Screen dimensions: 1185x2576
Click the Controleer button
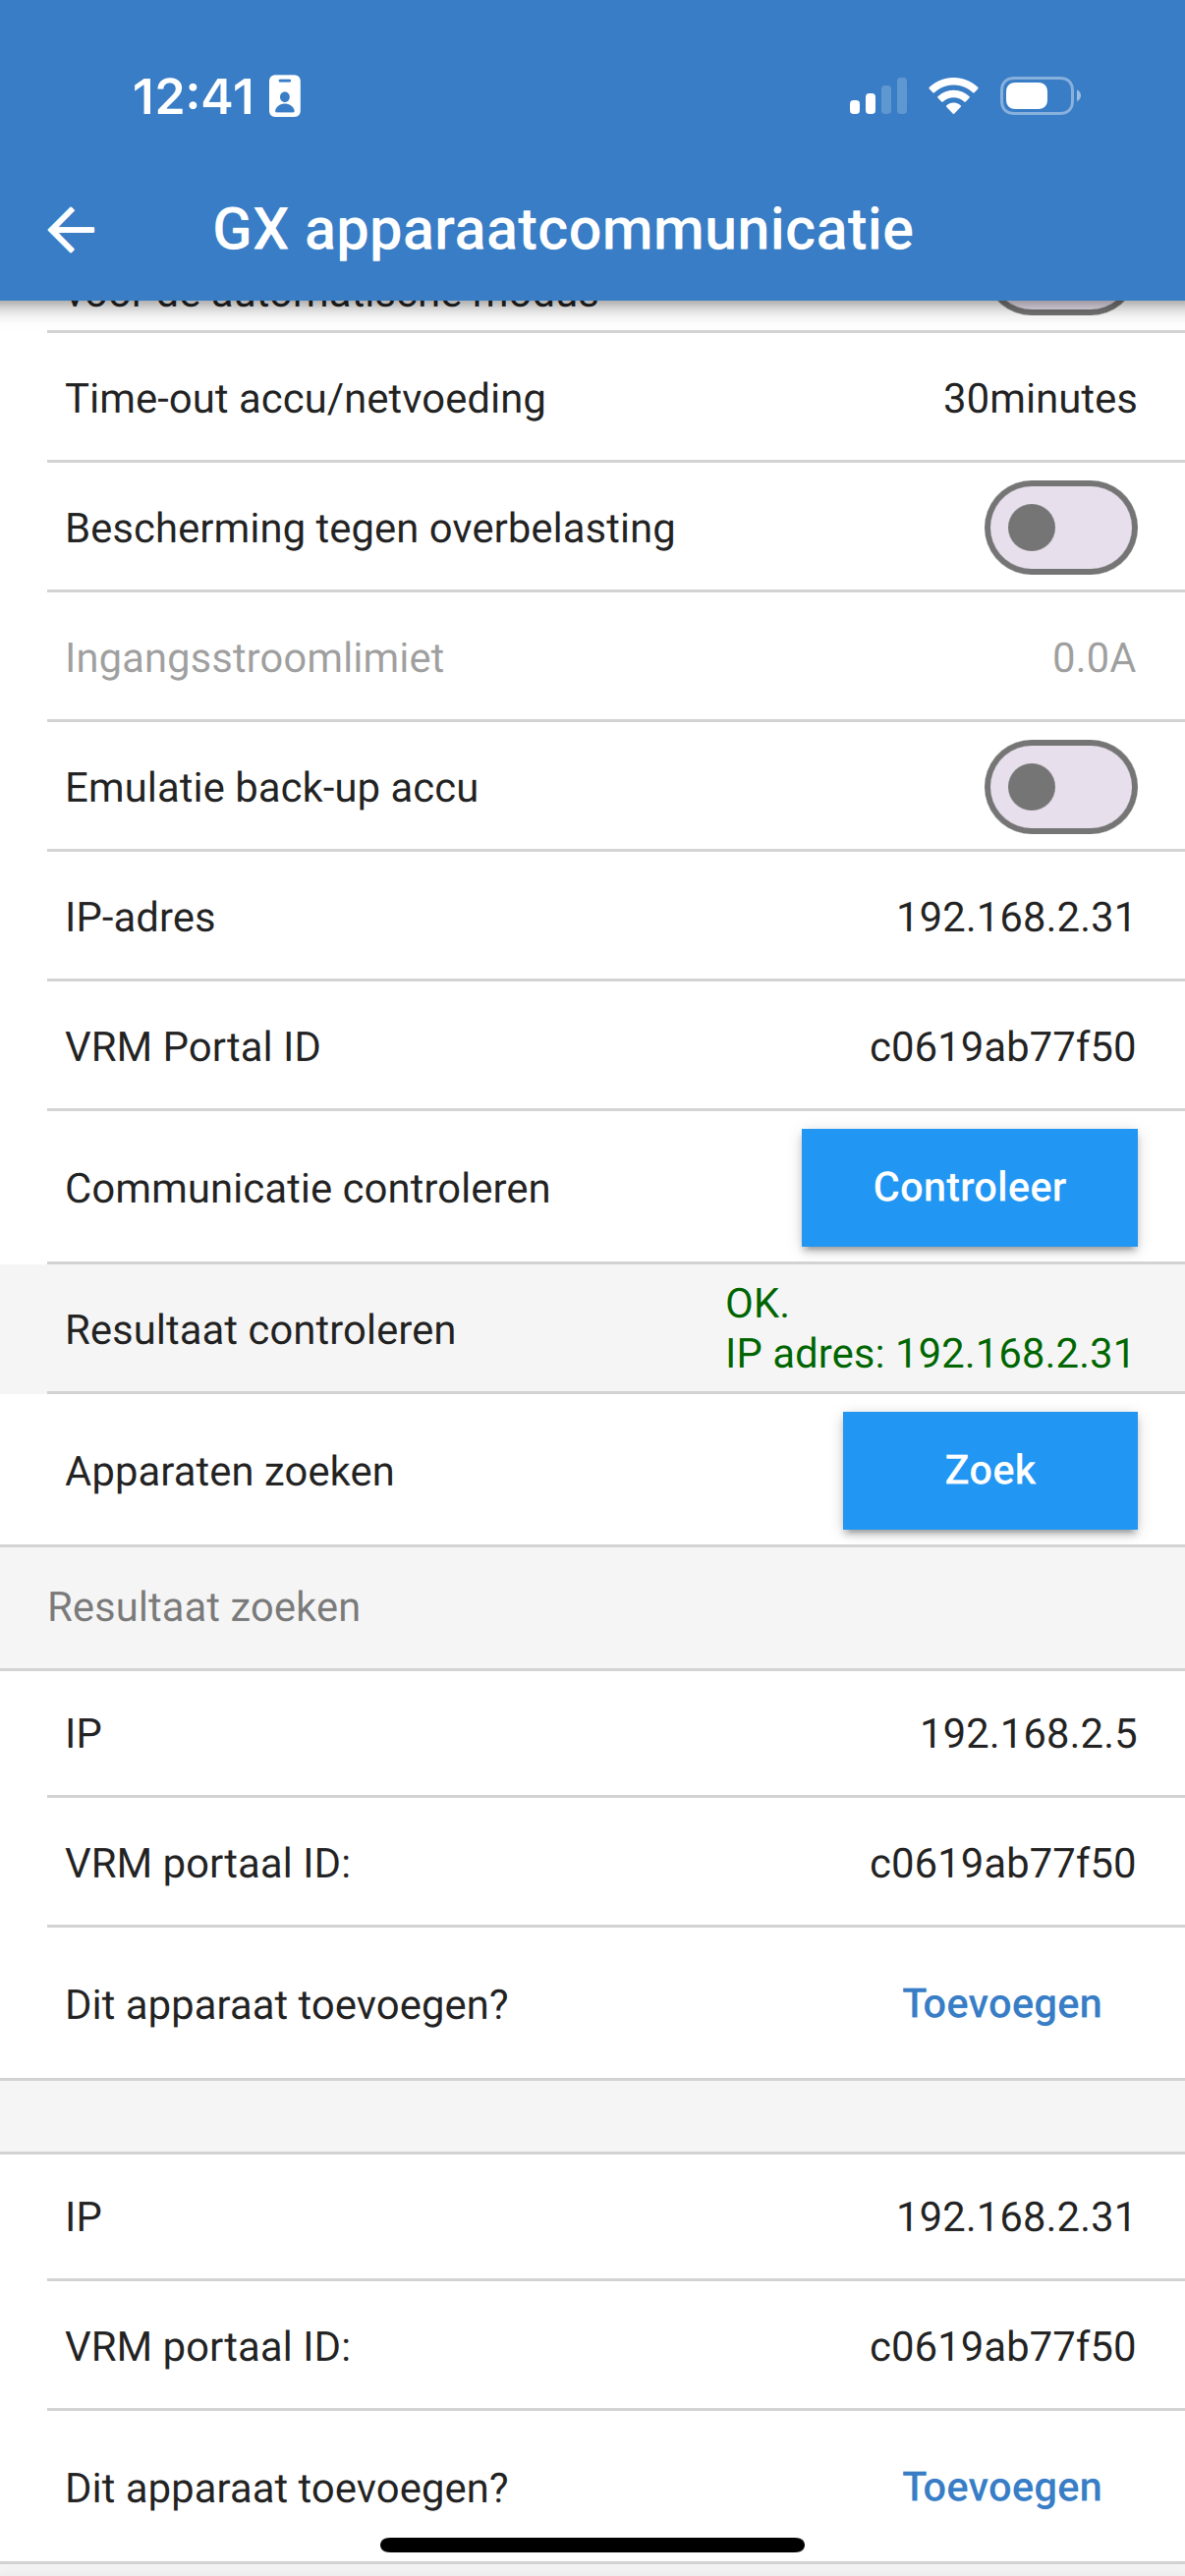click(x=969, y=1187)
